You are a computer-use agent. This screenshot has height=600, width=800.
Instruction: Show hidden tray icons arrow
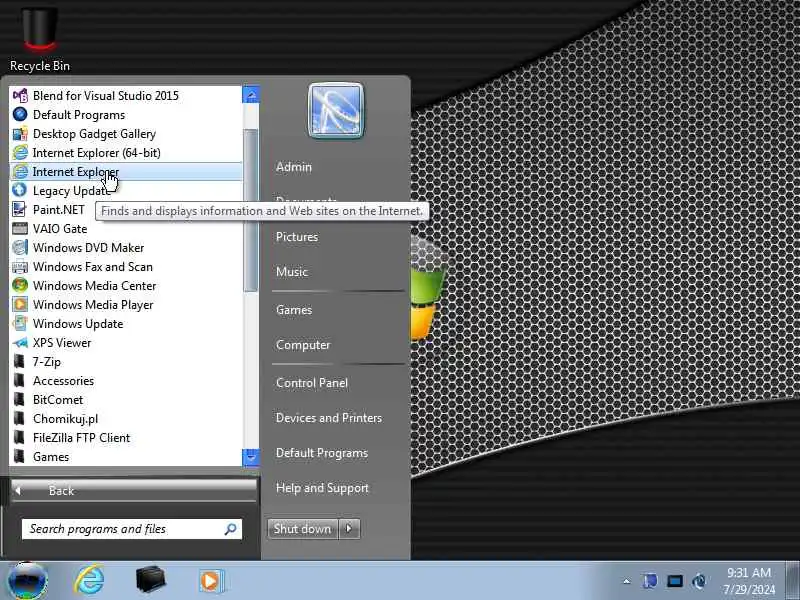[x=627, y=581]
